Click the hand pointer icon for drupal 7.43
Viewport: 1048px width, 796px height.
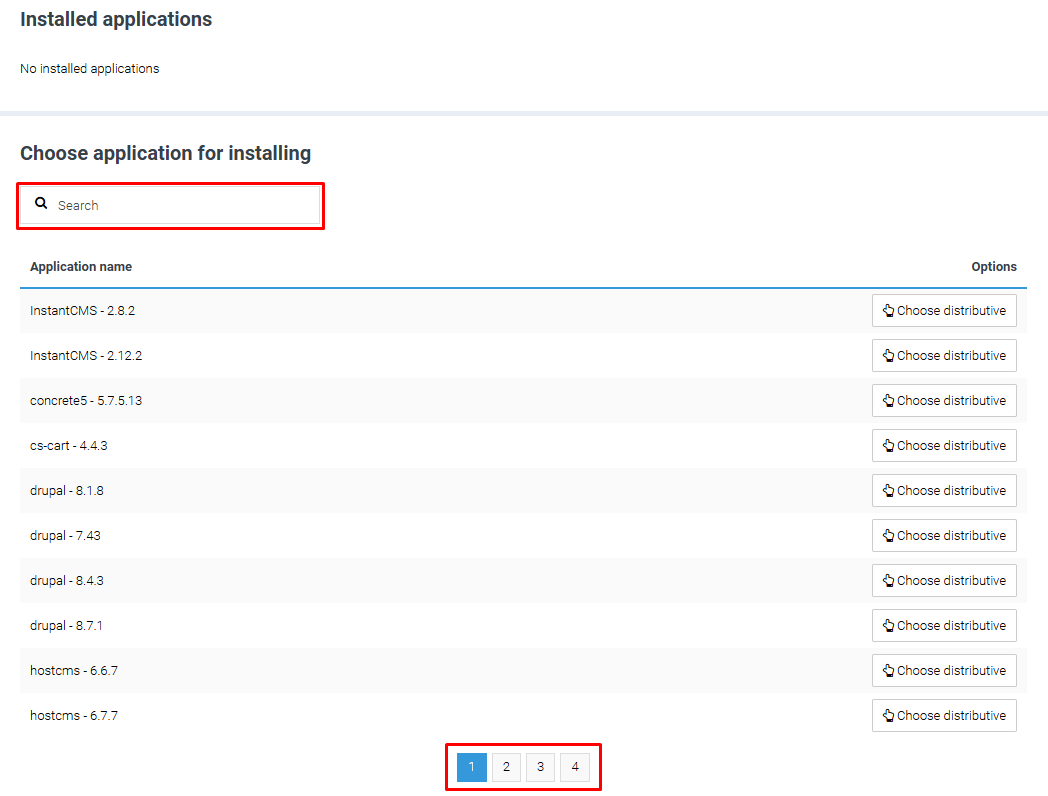coord(888,536)
